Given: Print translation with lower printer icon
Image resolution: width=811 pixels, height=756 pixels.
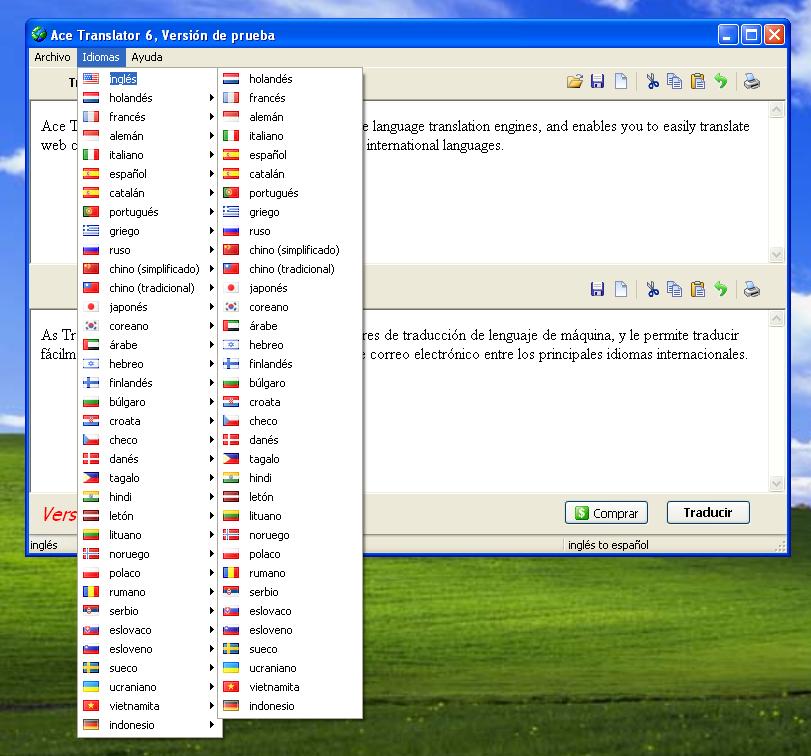Looking at the screenshot, I should coord(752,289).
